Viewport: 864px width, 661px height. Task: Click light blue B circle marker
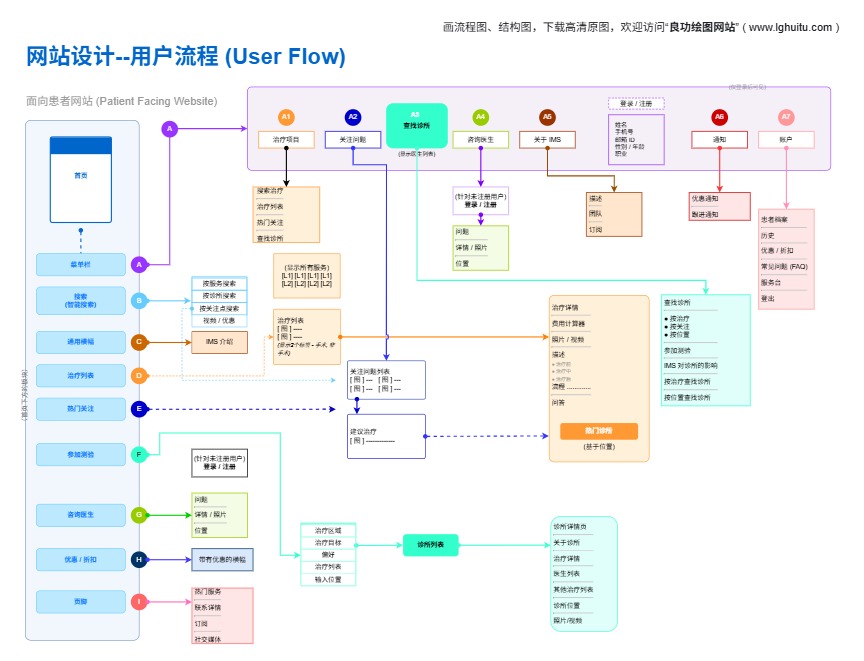(x=139, y=301)
